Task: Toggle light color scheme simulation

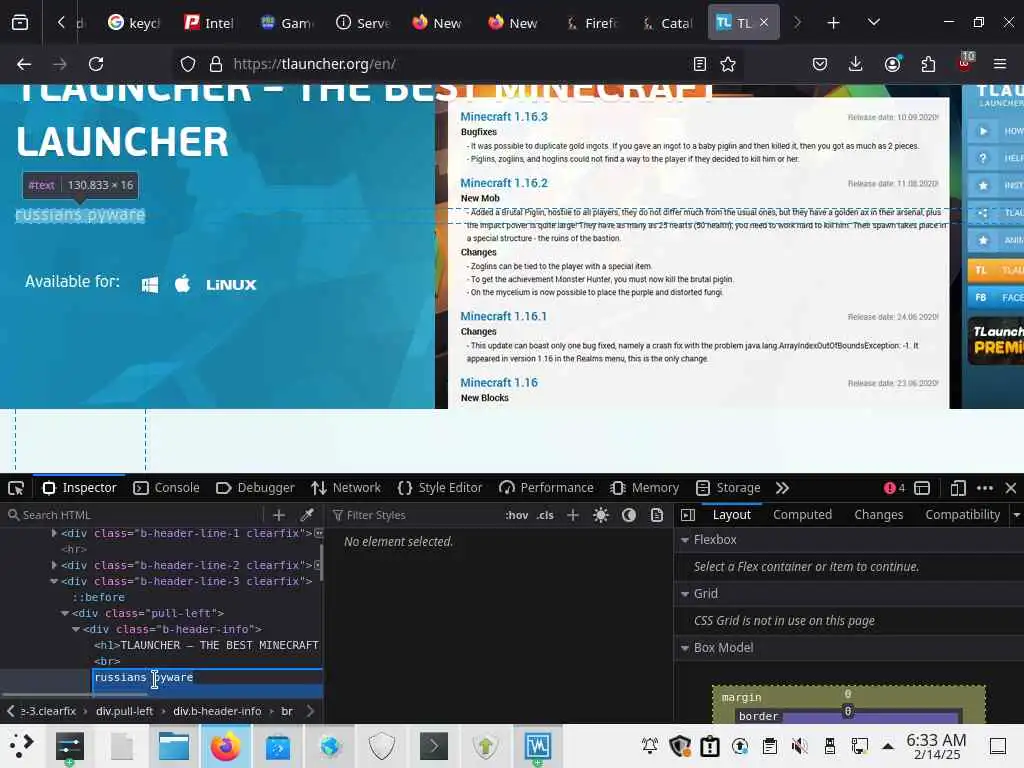Action: (x=601, y=515)
